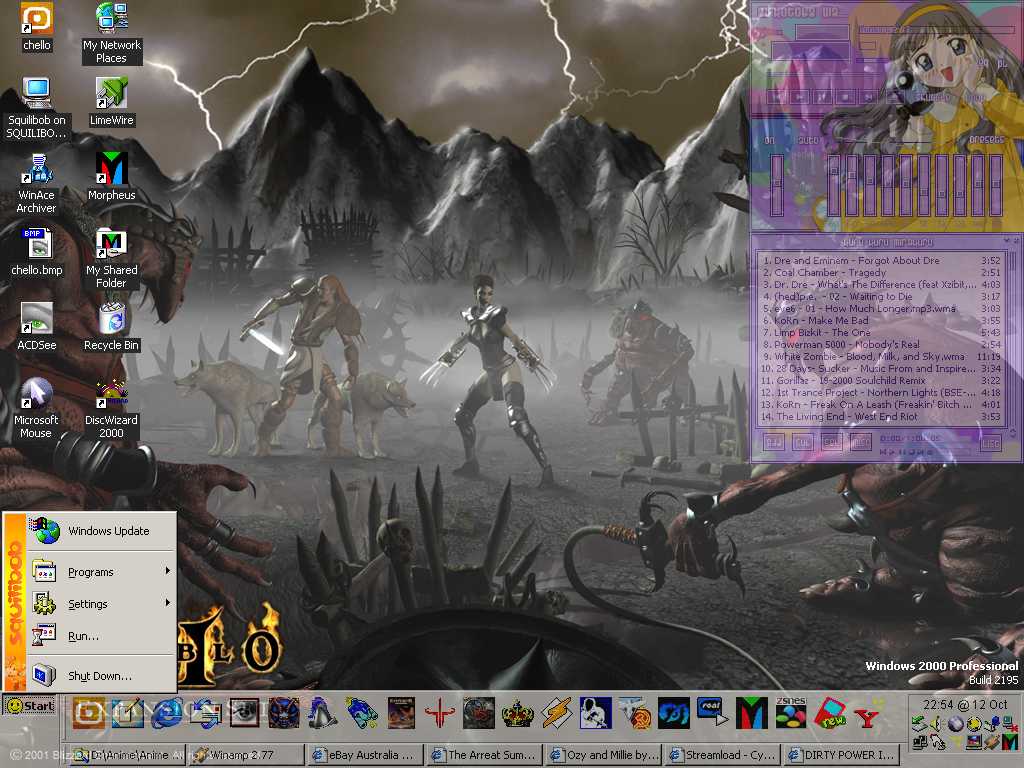Screen dimensions: 1024x768
Task: Open chello.bmp file on desktop
Action: point(37,252)
